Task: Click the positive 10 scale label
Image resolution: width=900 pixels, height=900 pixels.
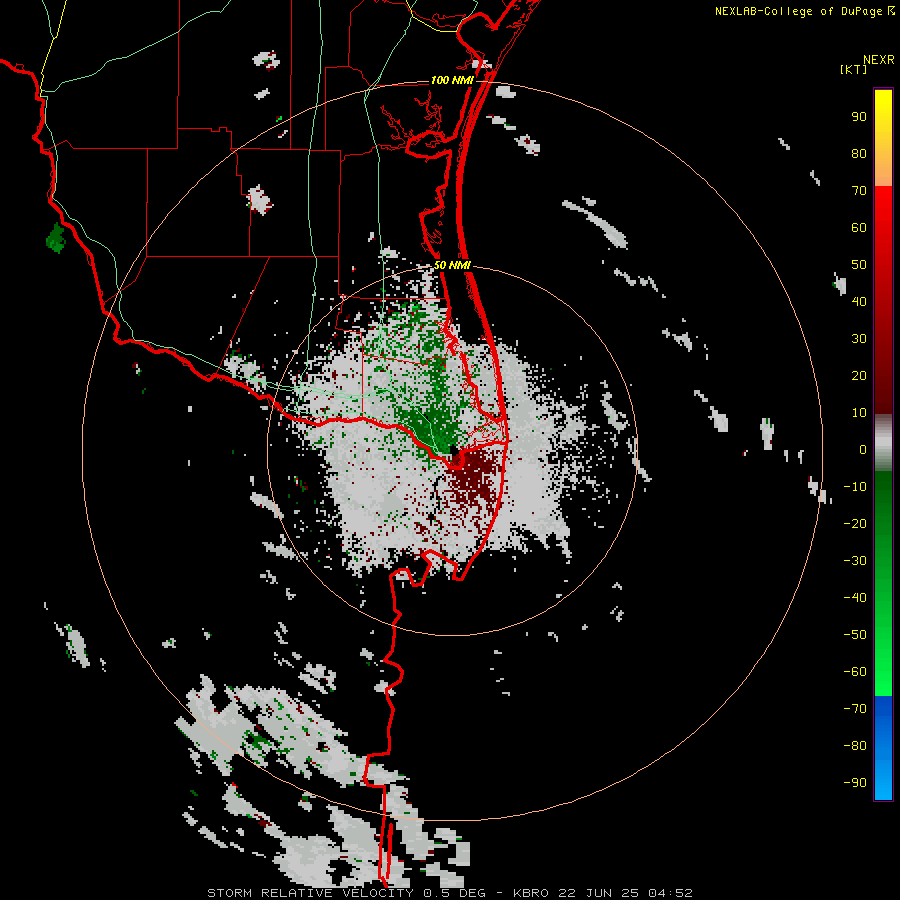Action: [859, 413]
